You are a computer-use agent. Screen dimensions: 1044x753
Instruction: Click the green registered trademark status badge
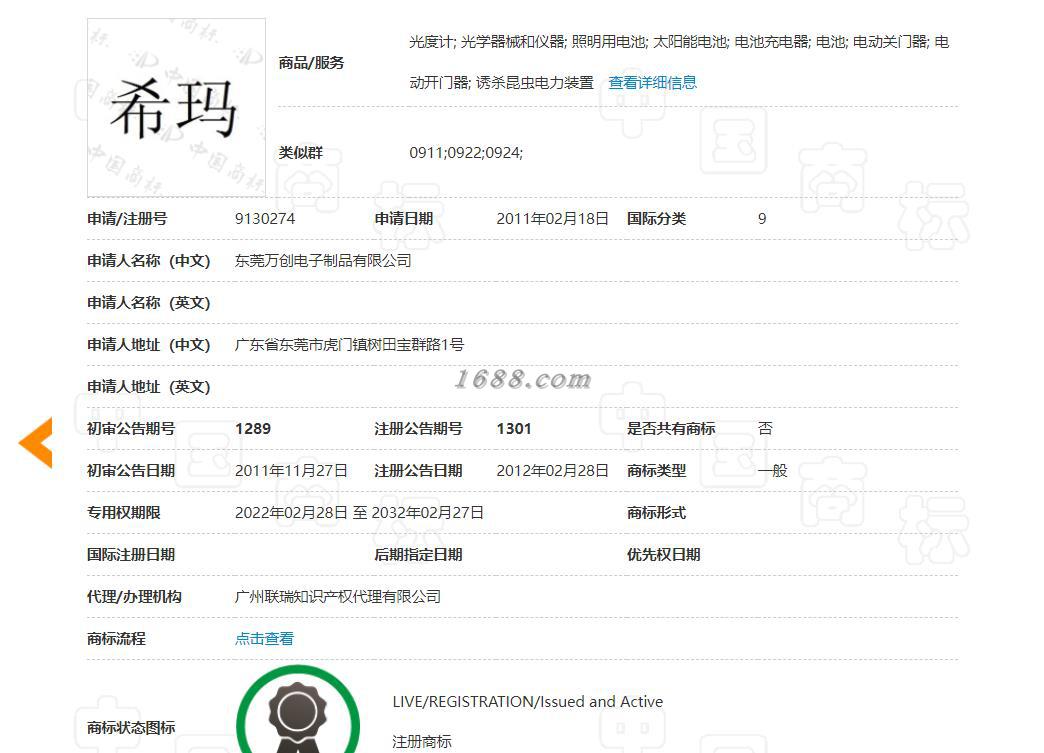[x=298, y=710]
